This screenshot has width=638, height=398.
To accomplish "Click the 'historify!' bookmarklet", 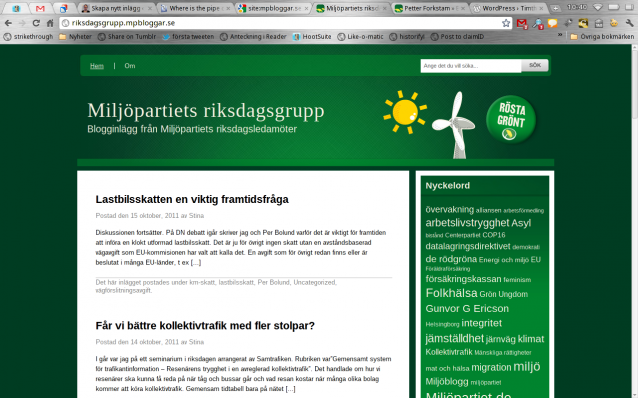I will 407,37.
